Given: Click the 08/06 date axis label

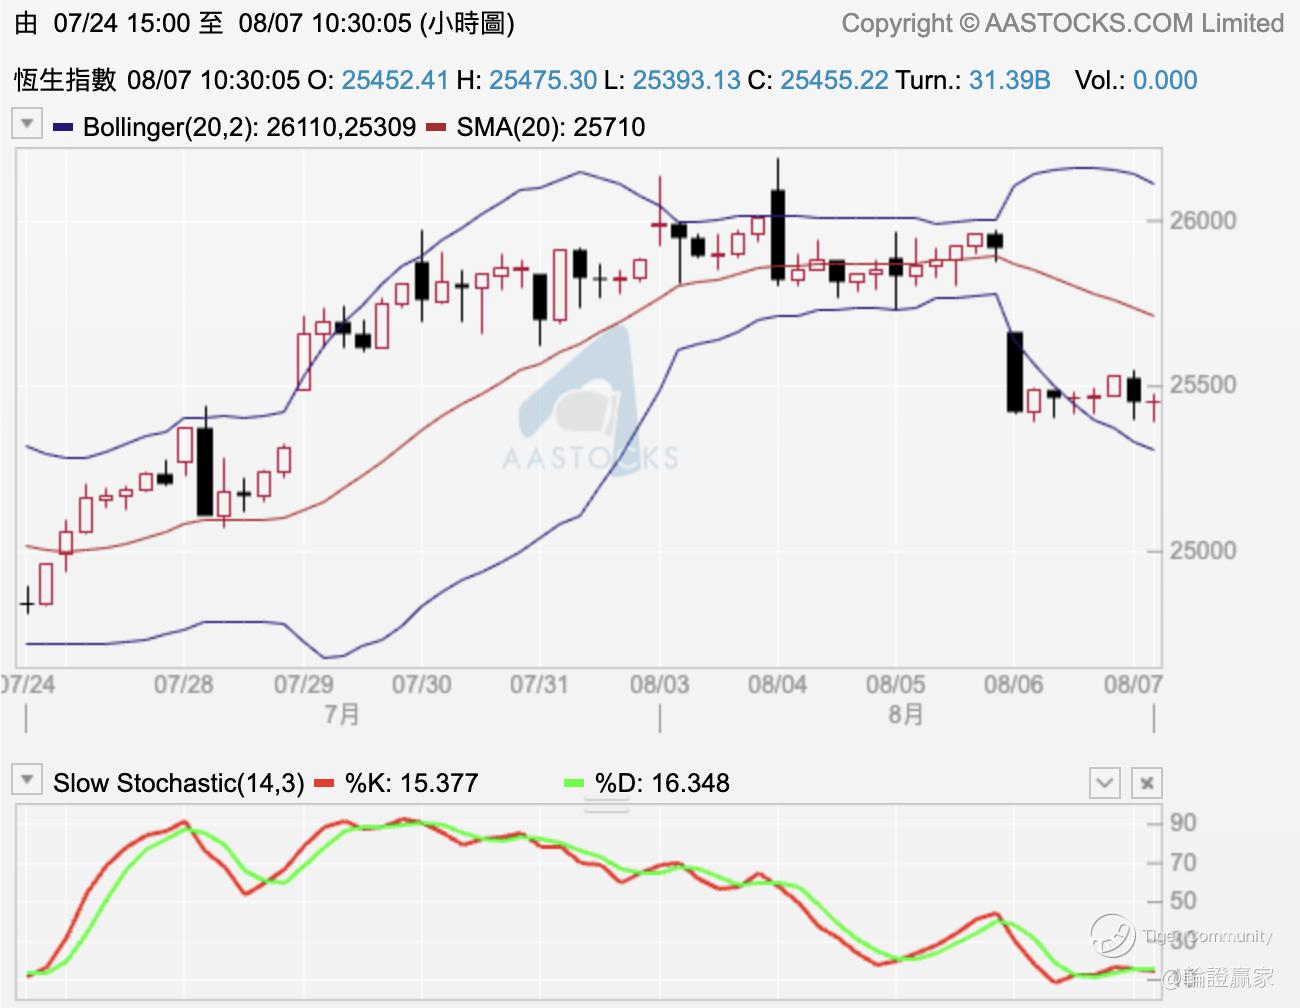Looking at the screenshot, I should point(1014,685).
